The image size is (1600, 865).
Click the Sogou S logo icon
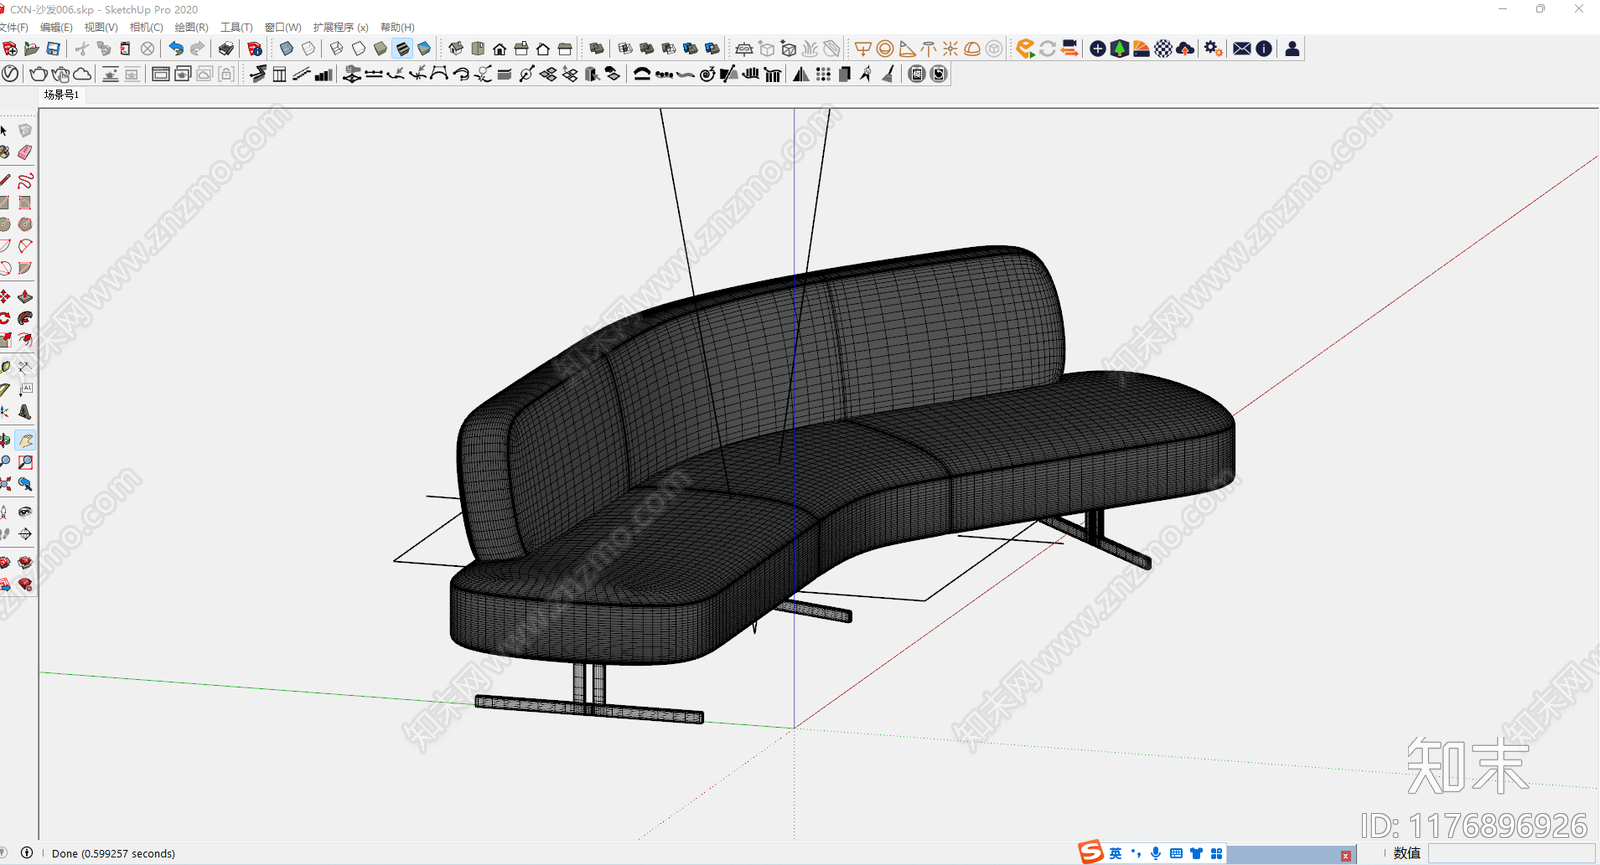point(1090,852)
